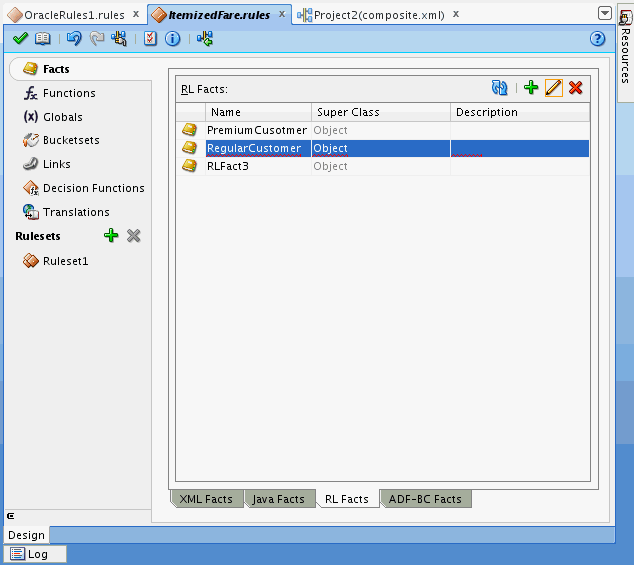Add a ruleset with the green plus
Image resolution: width=634 pixels, height=565 pixels.
tap(111, 235)
